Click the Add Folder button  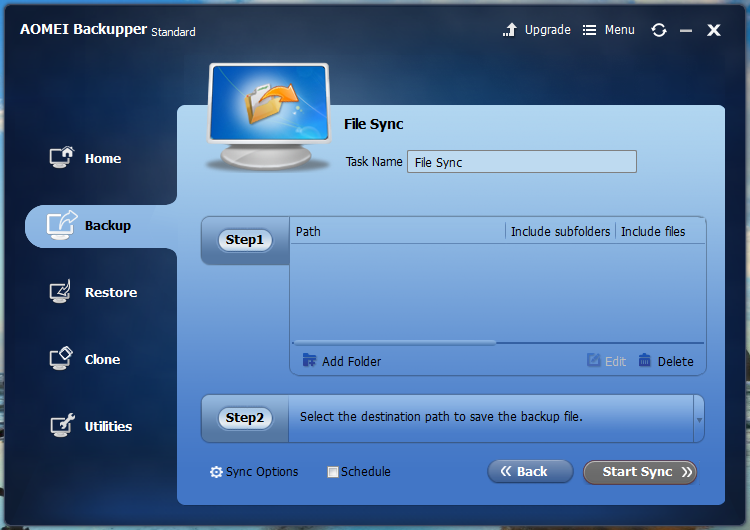[342, 361]
